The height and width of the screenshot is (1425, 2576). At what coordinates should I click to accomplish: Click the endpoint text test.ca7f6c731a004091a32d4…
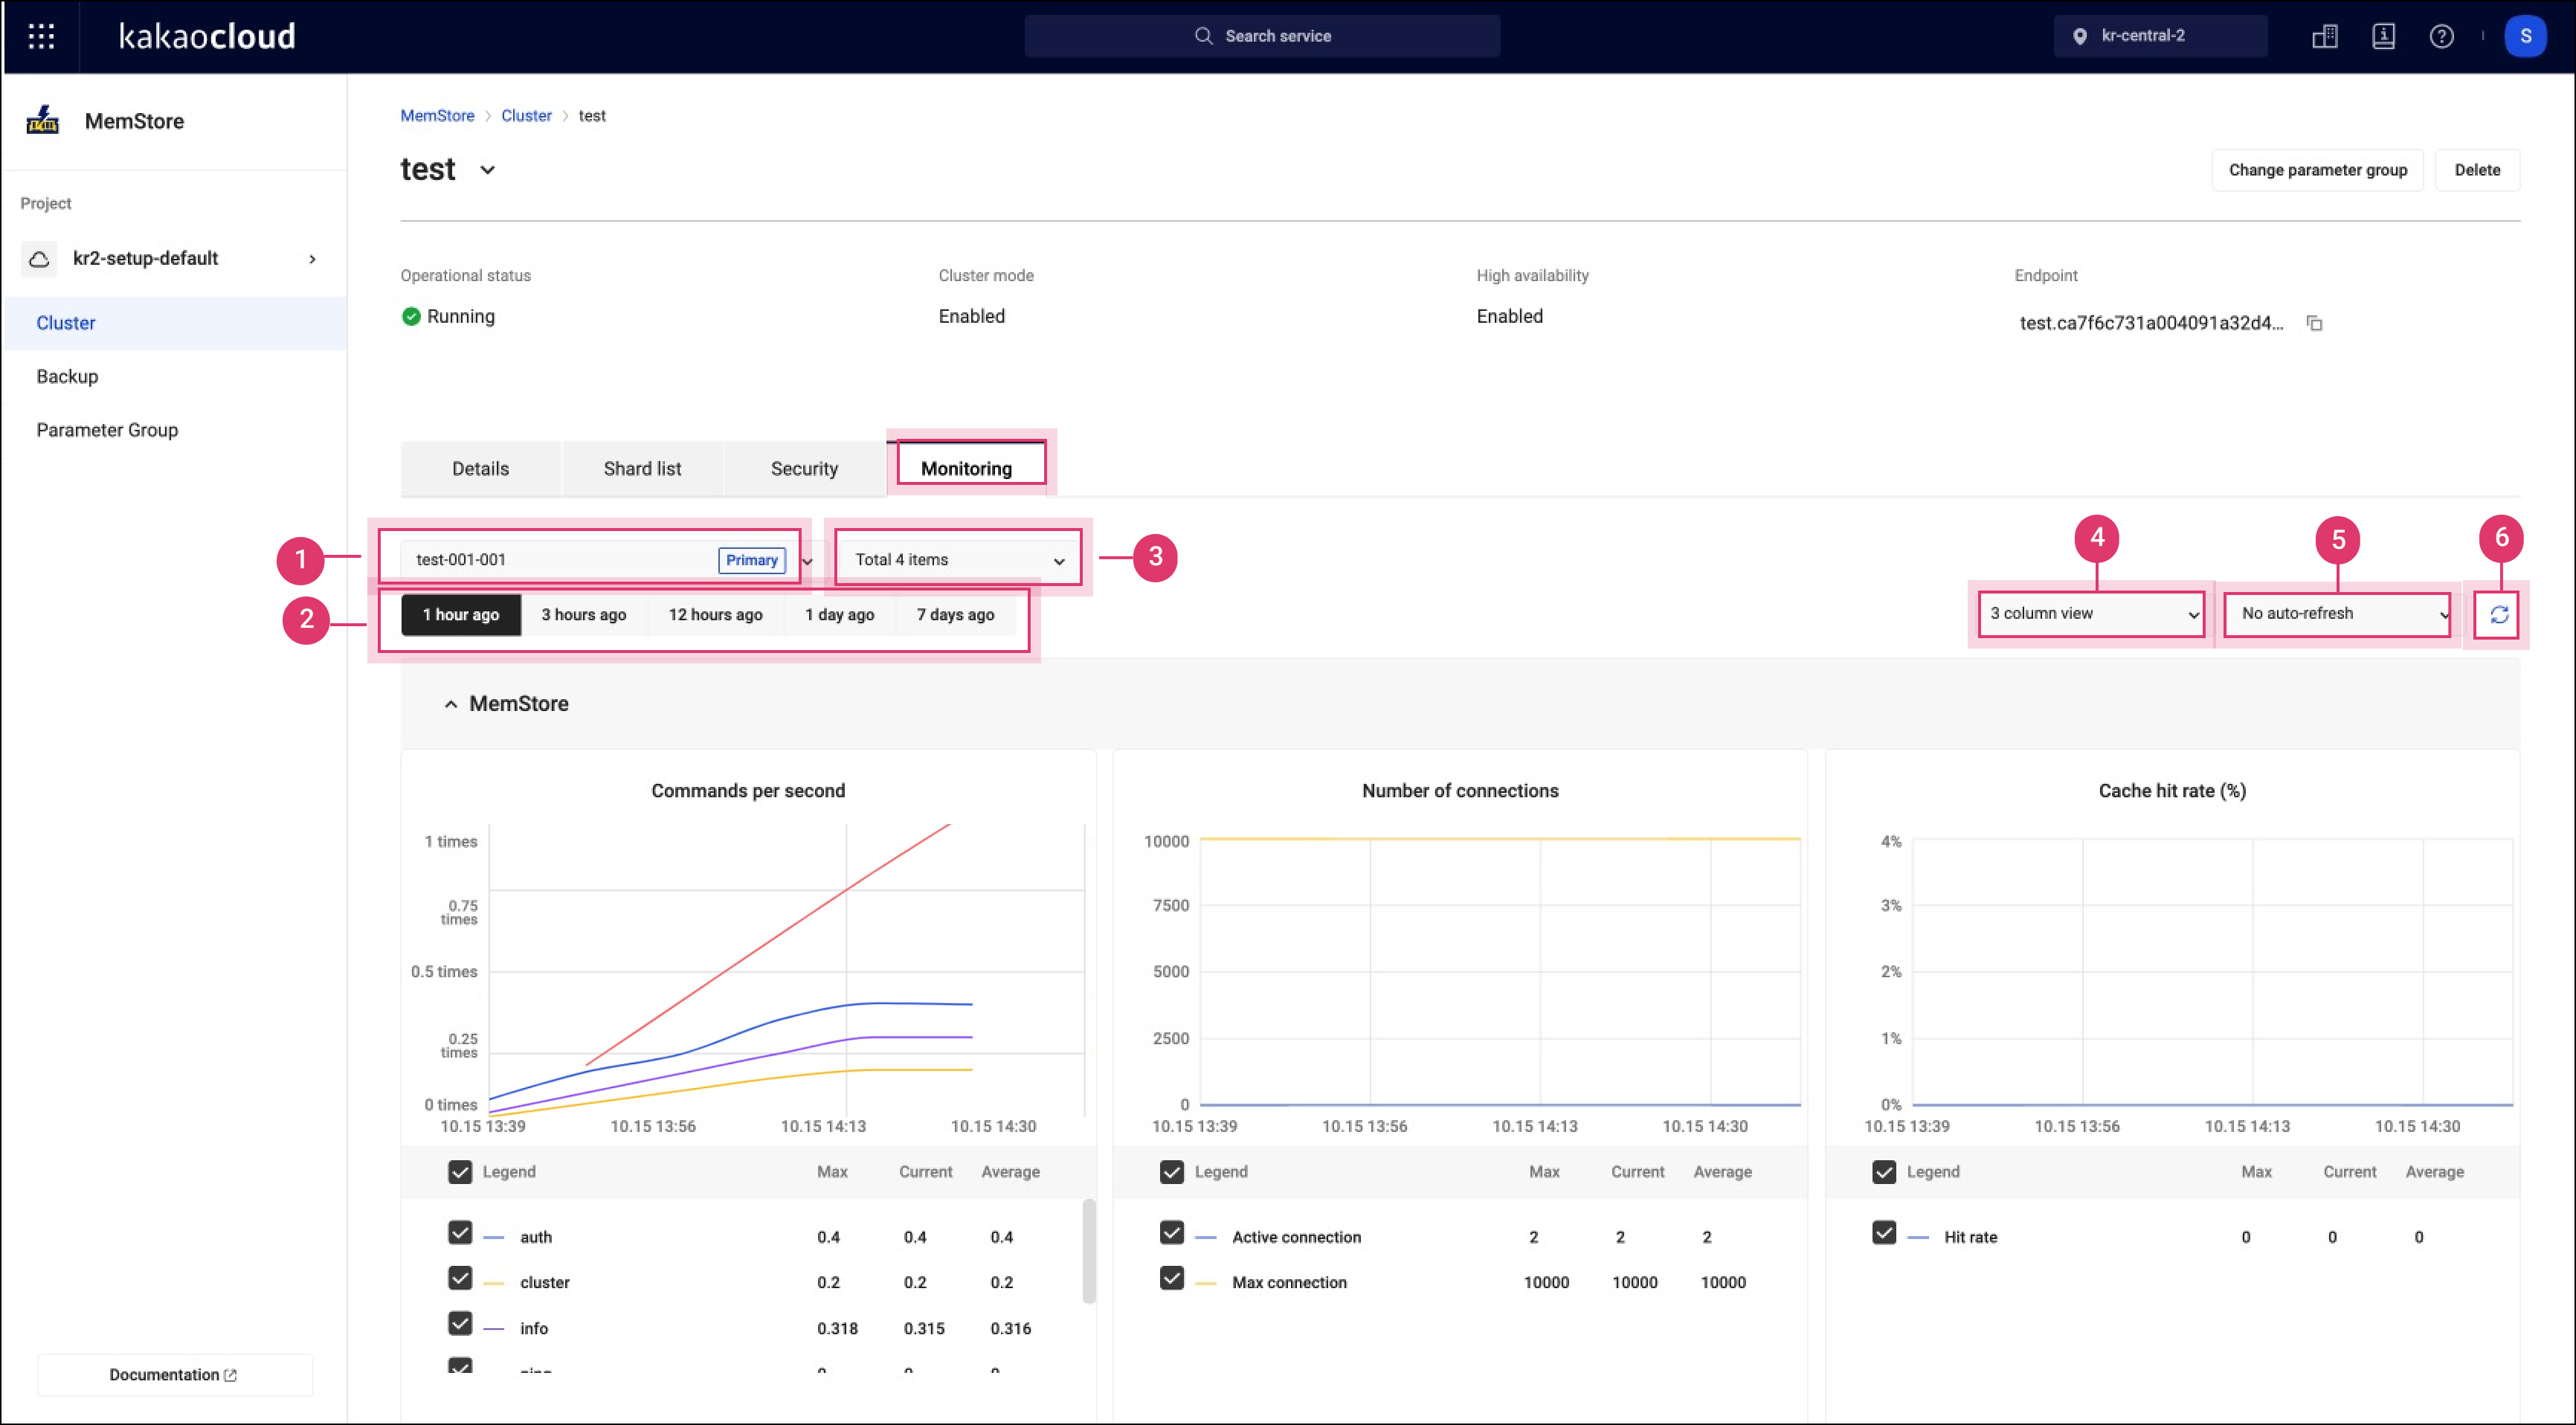[x=2151, y=323]
